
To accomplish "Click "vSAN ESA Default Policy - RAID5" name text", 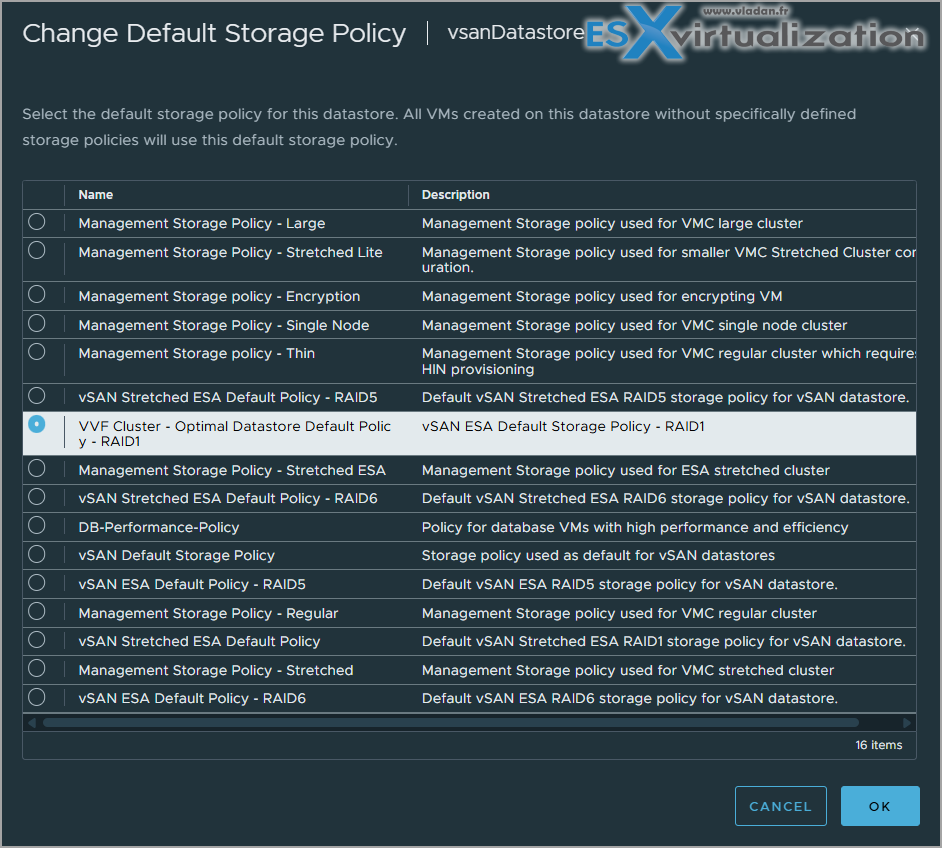I will coord(192,584).
